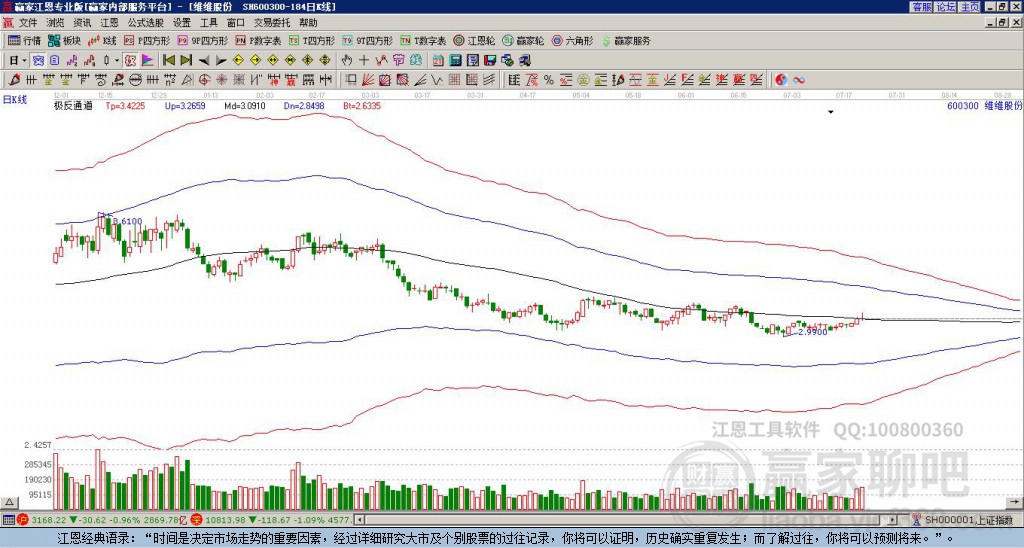Click the angle line tool icon
The width and height of the screenshot is (1024, 548).
(420, 80)
